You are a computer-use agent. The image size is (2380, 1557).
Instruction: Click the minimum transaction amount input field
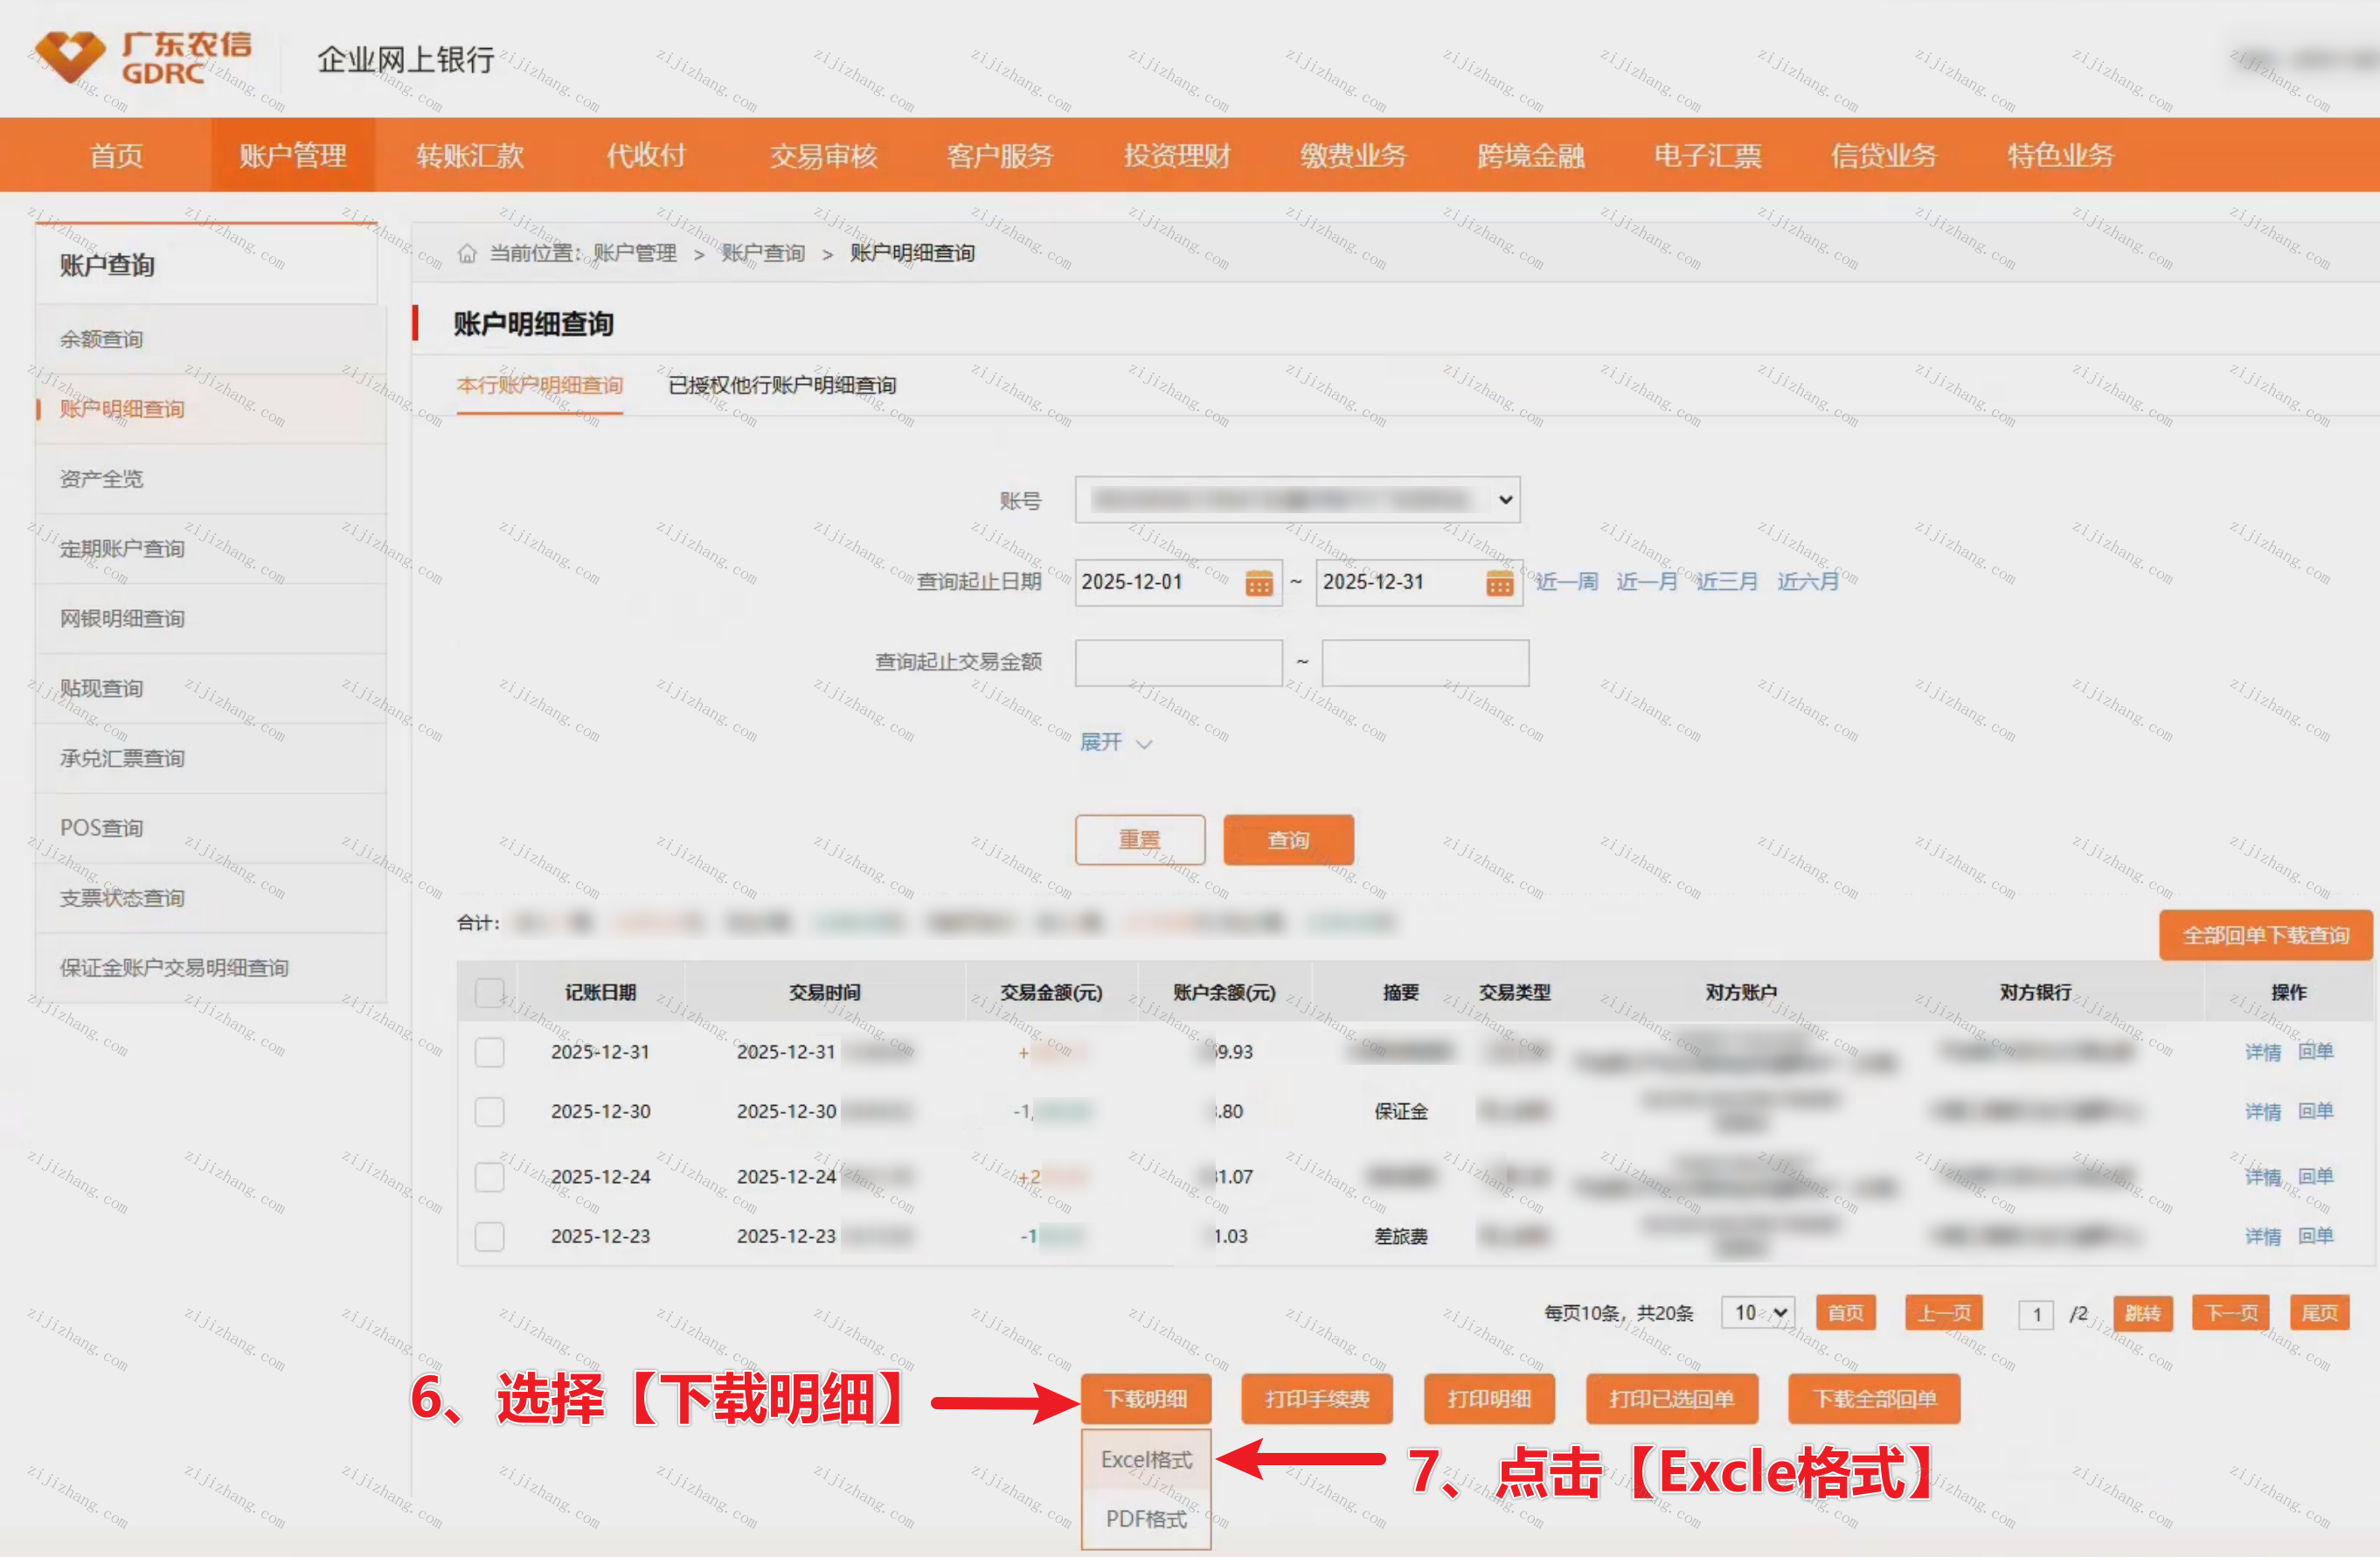coord(1178,662)
